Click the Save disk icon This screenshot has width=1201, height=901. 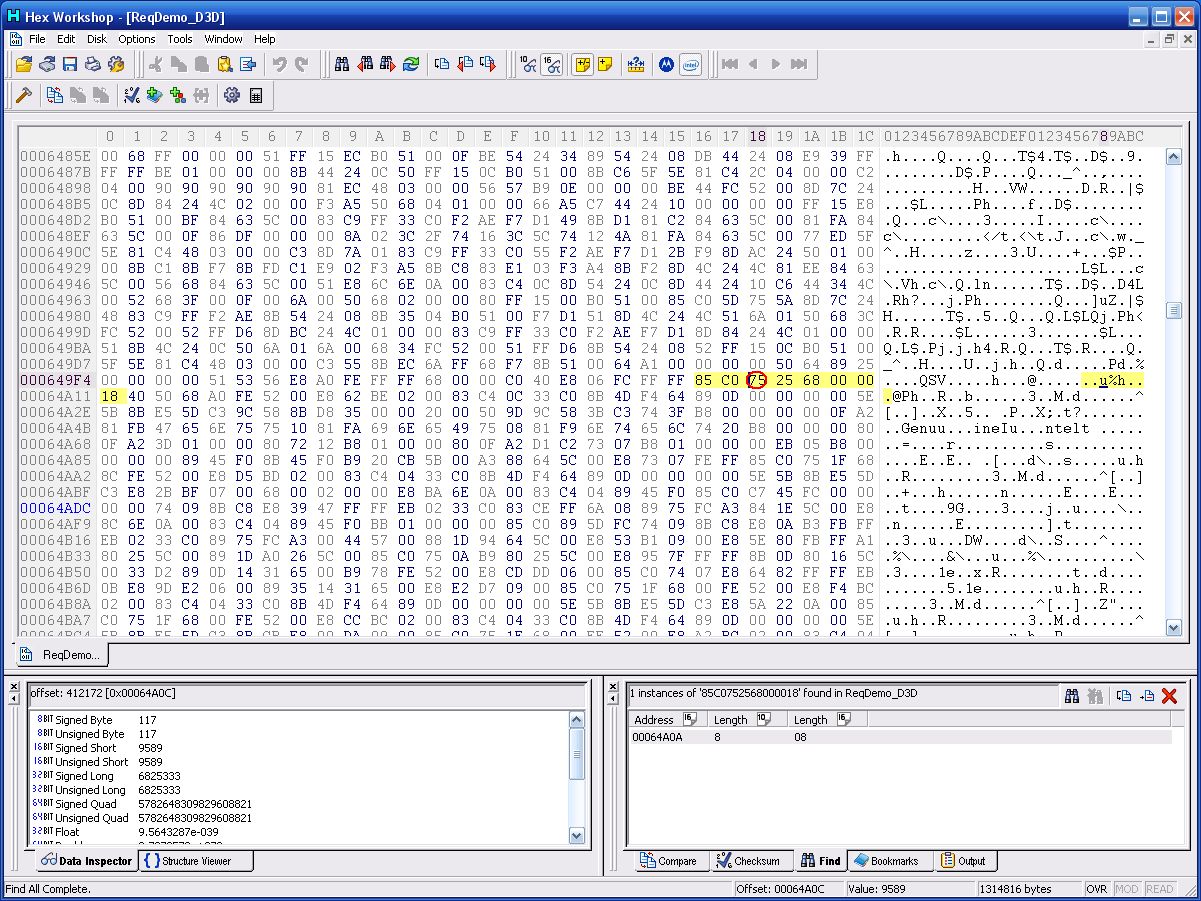70,65
